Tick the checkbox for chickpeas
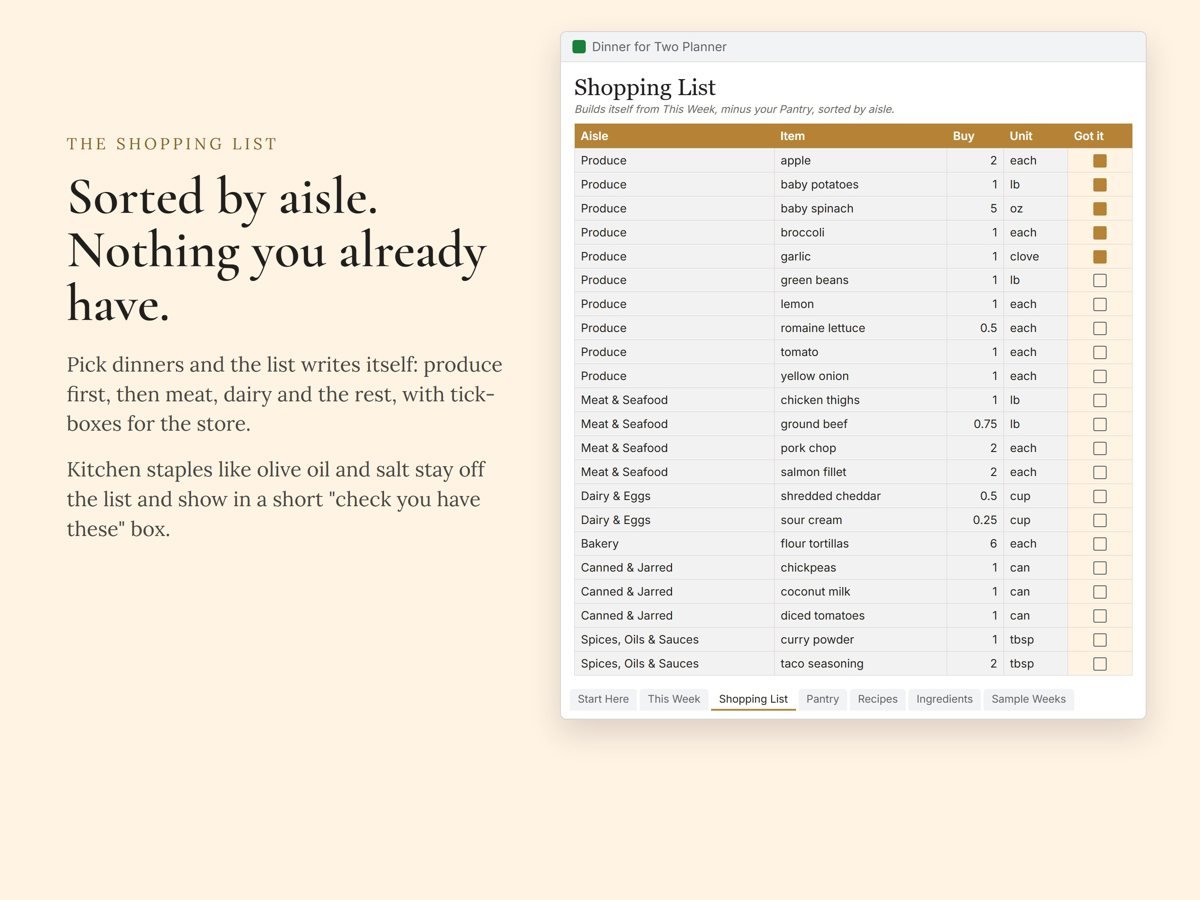Viewport: 1200px width, 900px height. coord(1100,568)
